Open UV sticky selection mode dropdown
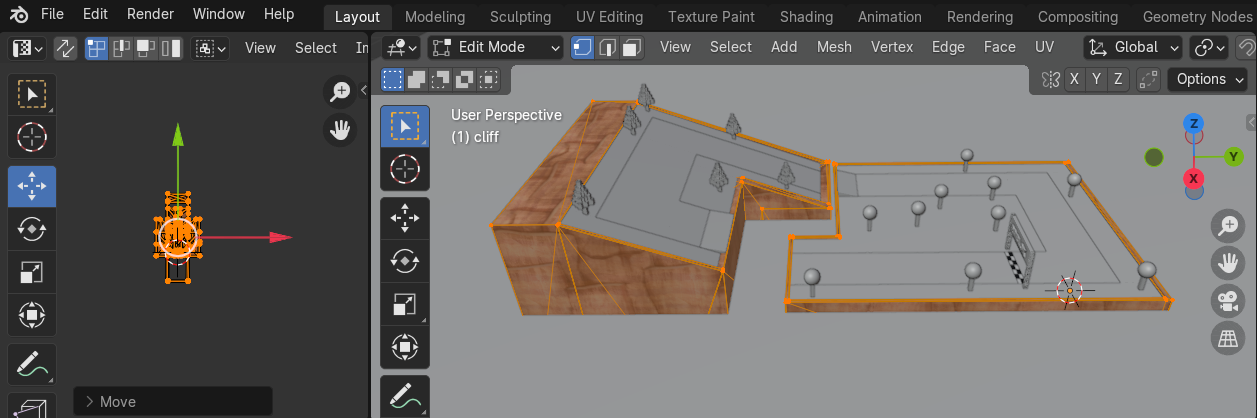This screenshot has width=1257, height=418. [211, 48]
